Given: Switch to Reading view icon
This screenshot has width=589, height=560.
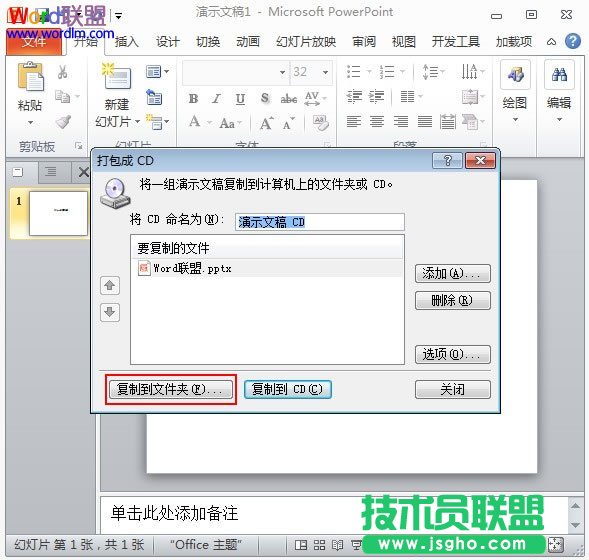Looking at the screenshot, I should (337, 545).
